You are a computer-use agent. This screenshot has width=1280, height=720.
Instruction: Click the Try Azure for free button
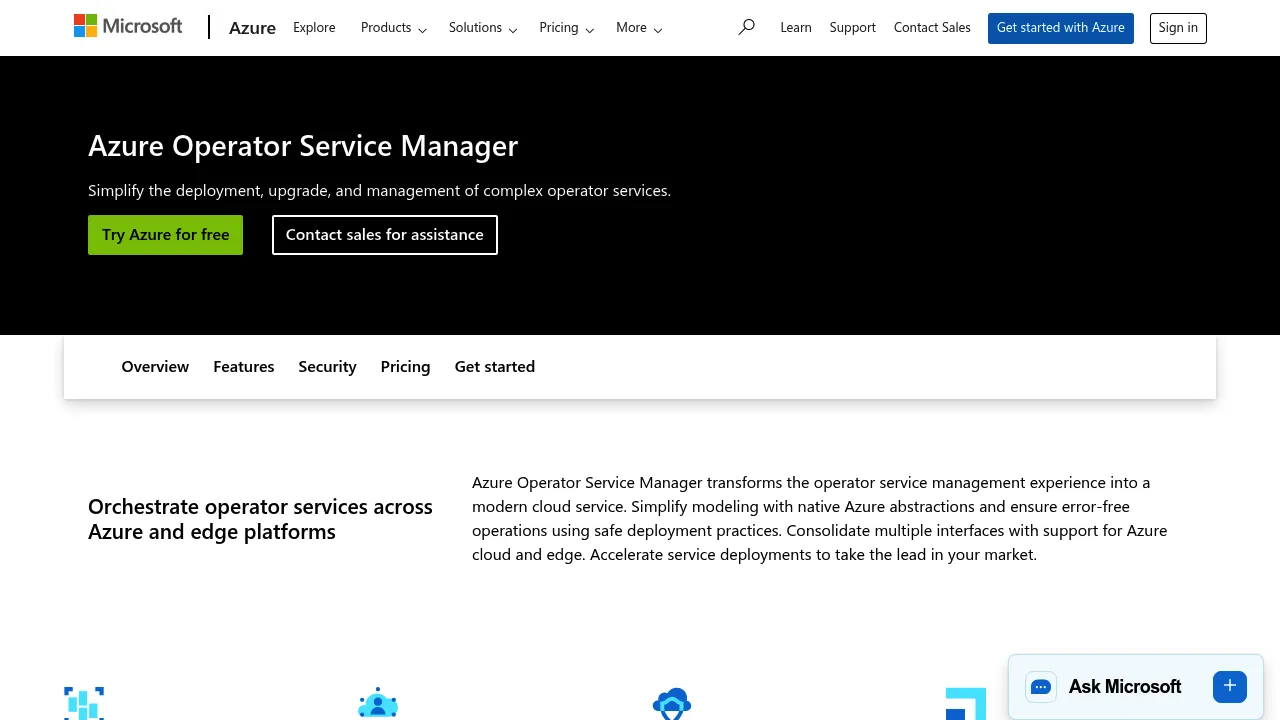point(165,235)
